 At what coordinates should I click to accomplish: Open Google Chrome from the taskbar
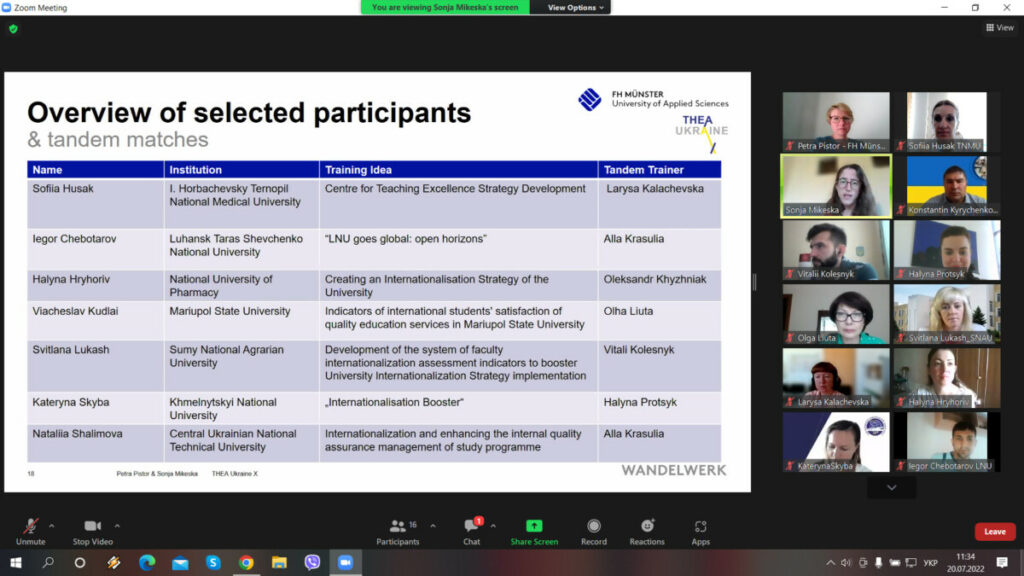246,562
